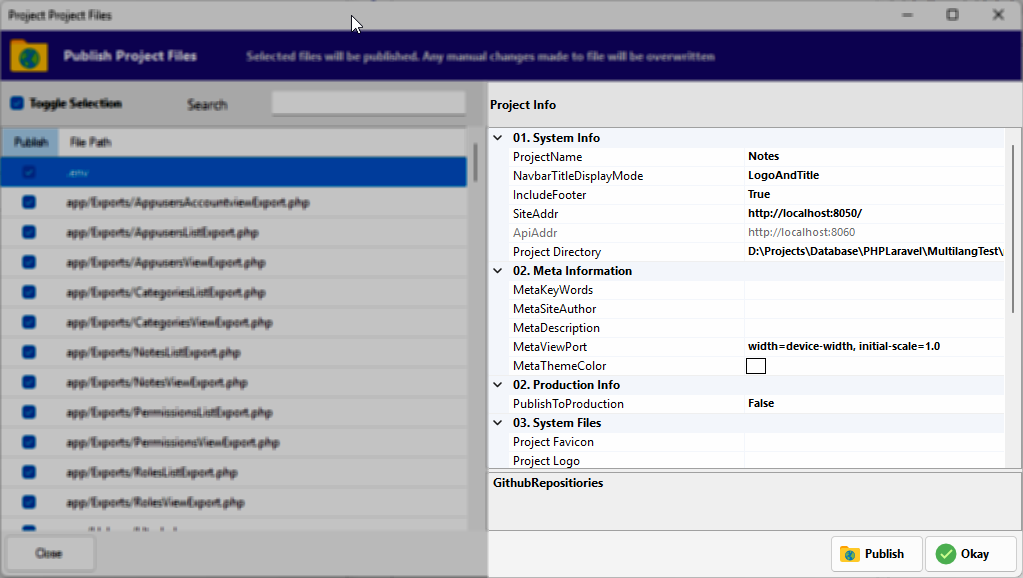Uncheck the AppusersViewExport.php checkbox
The height and width of the screenshot is (578, 1023).
click(x=29, y=262)
